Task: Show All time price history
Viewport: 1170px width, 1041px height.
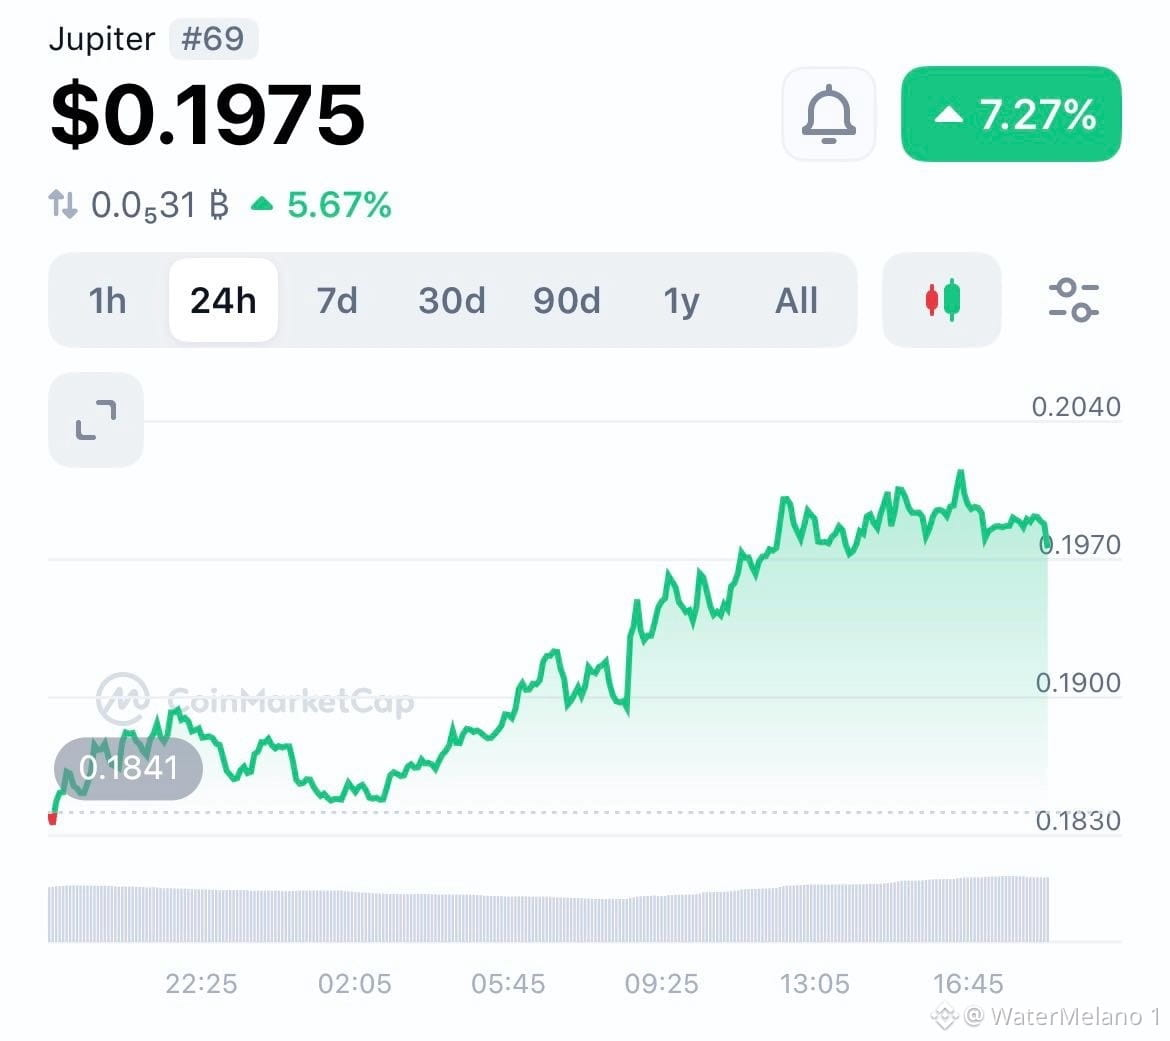Action: click(x=796, y=300)
